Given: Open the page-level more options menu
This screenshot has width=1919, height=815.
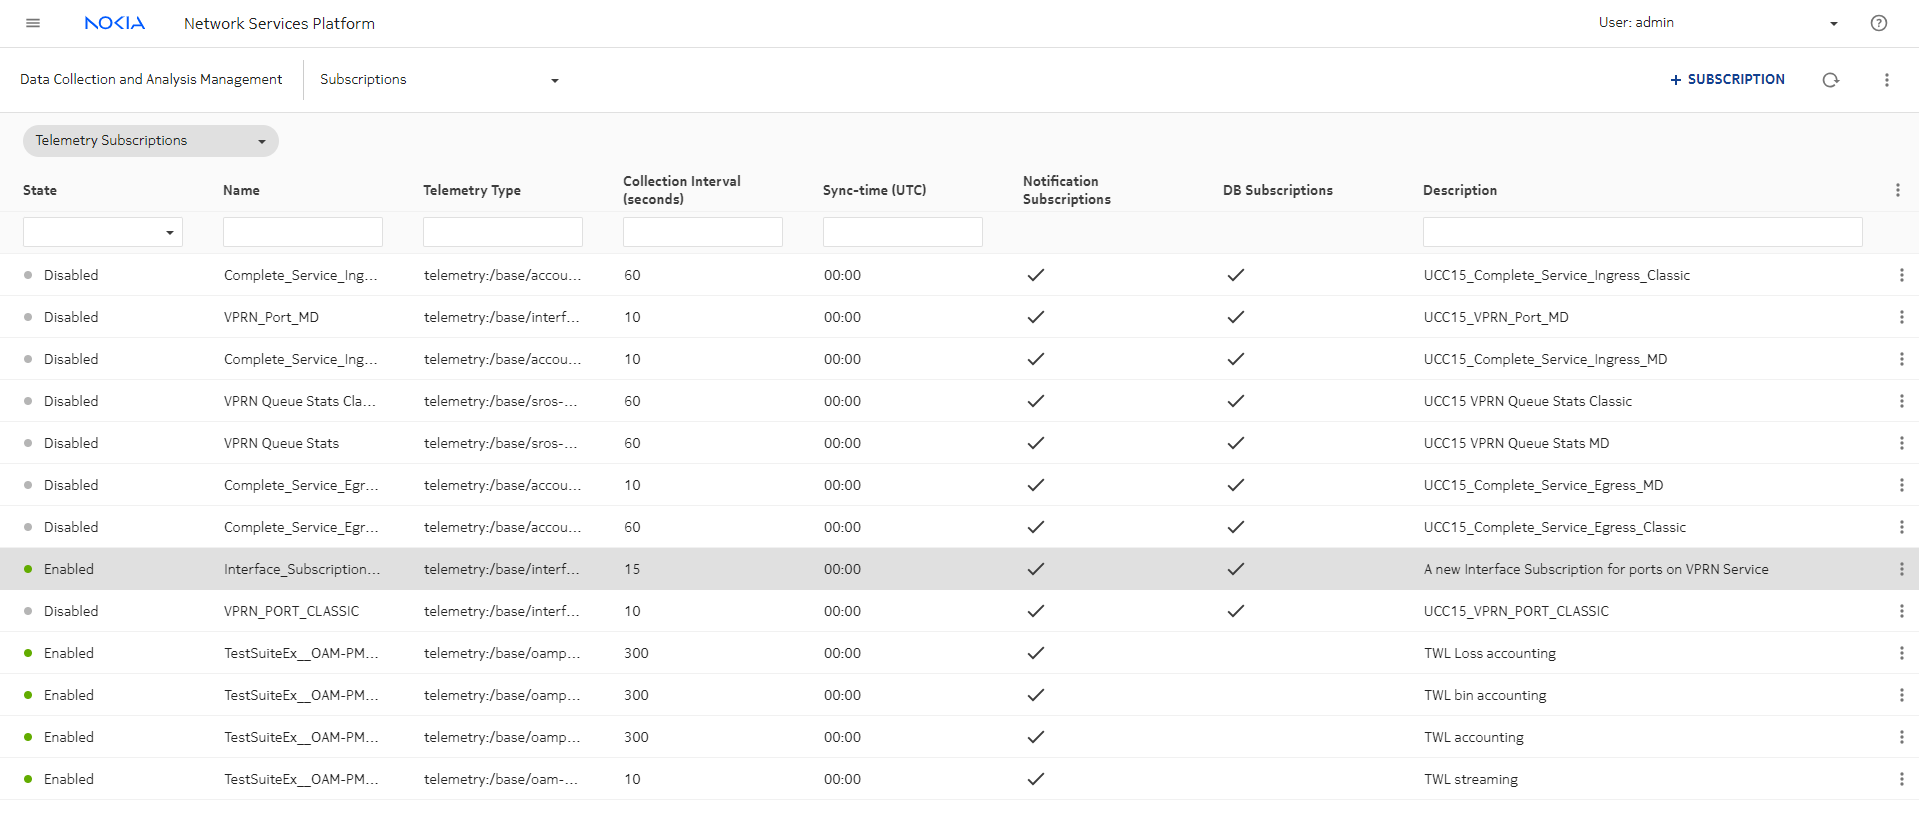Looking at the screenshot, I should 1886,80.
